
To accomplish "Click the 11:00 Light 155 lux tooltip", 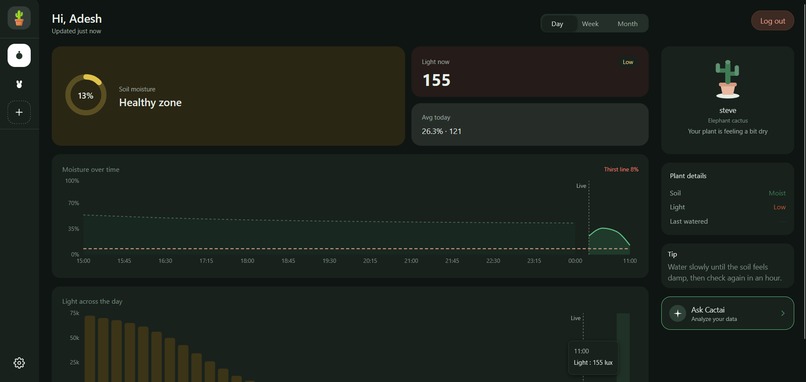I will (593, 357).
